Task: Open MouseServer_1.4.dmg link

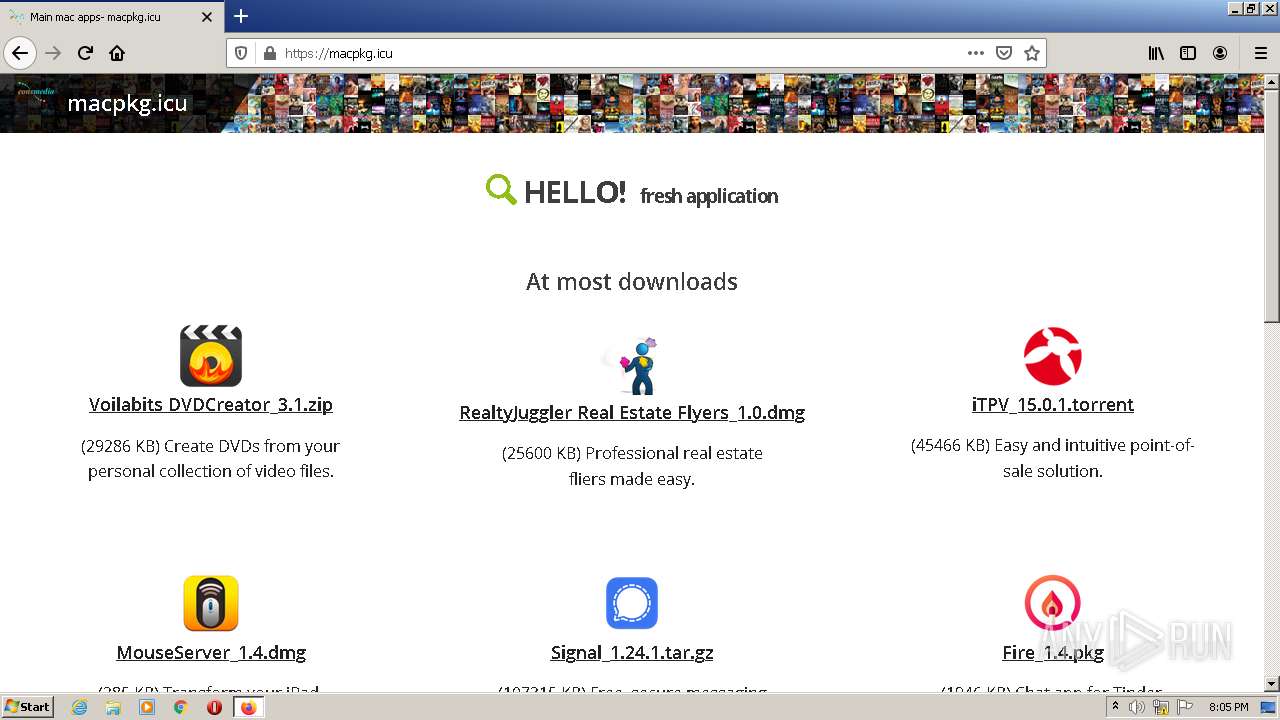Action: 211,653
